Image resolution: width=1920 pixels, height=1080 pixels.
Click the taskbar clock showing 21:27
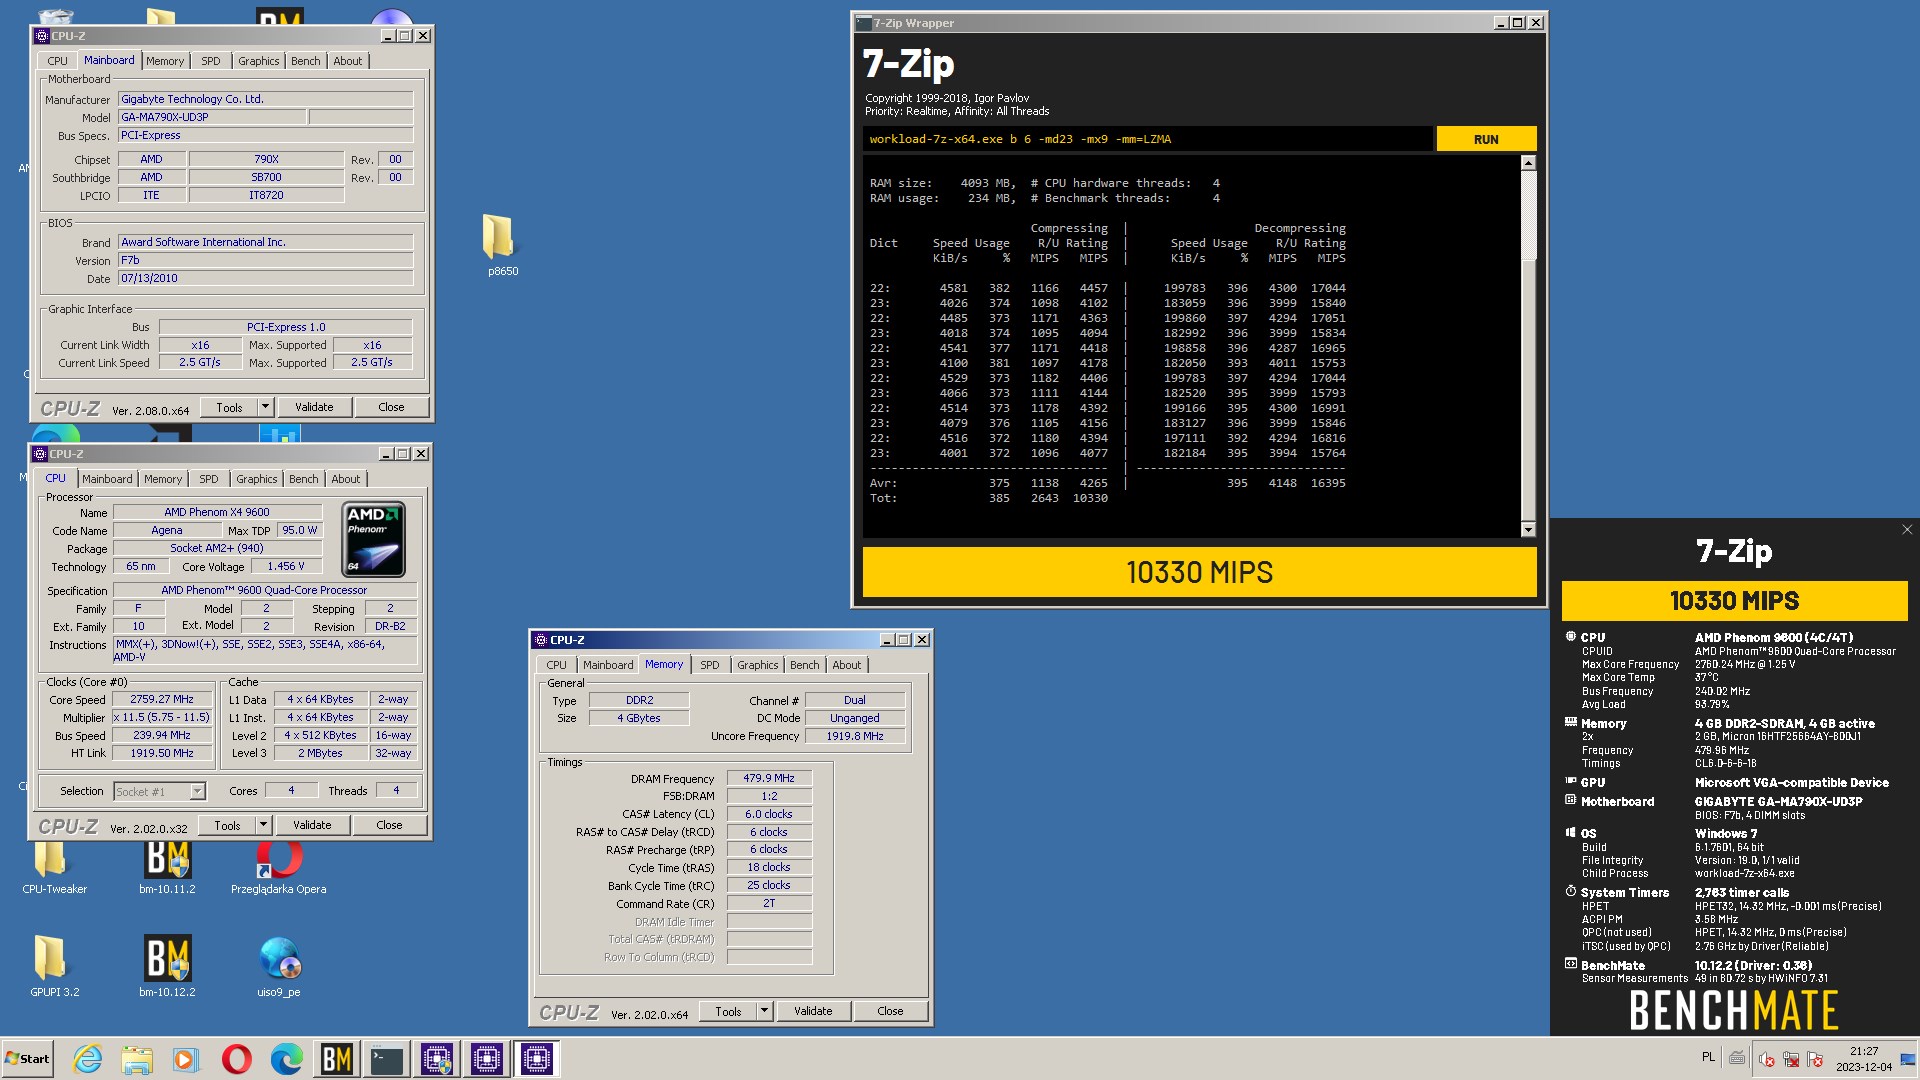click(1863, 1059)
